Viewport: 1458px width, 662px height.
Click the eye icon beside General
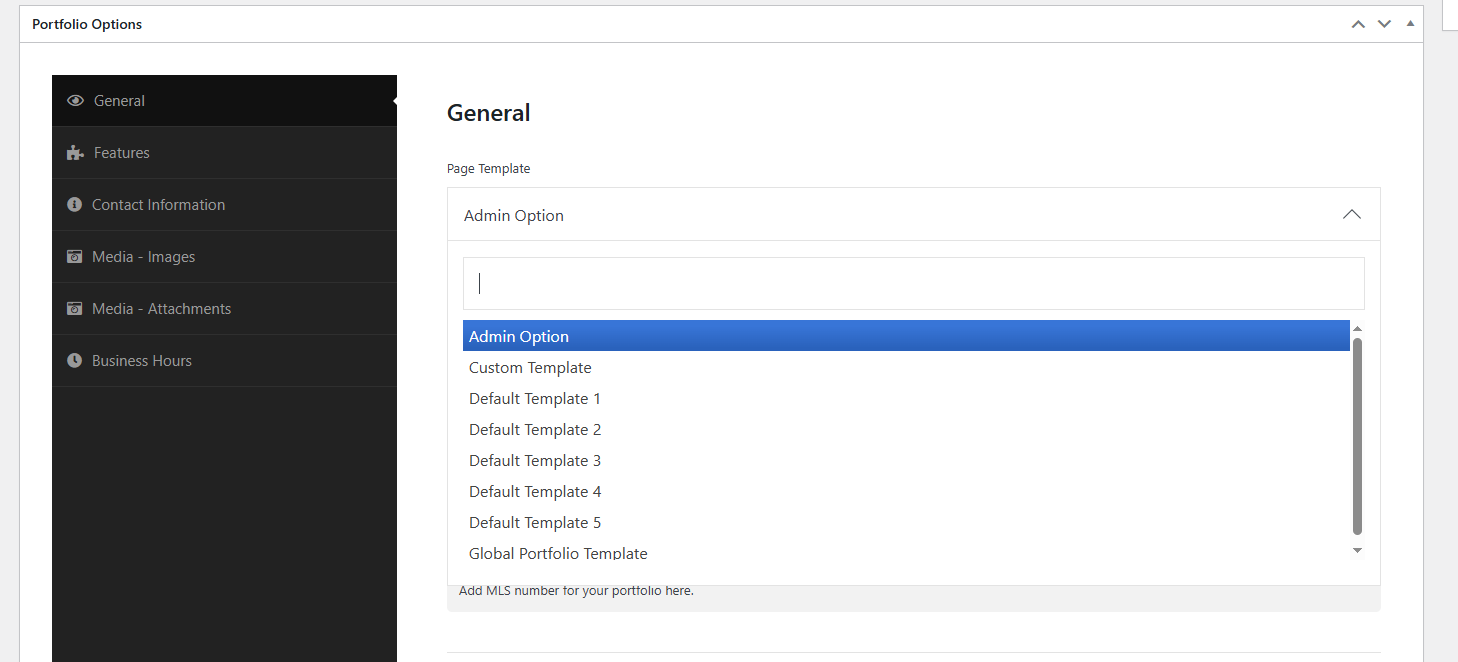75,101
